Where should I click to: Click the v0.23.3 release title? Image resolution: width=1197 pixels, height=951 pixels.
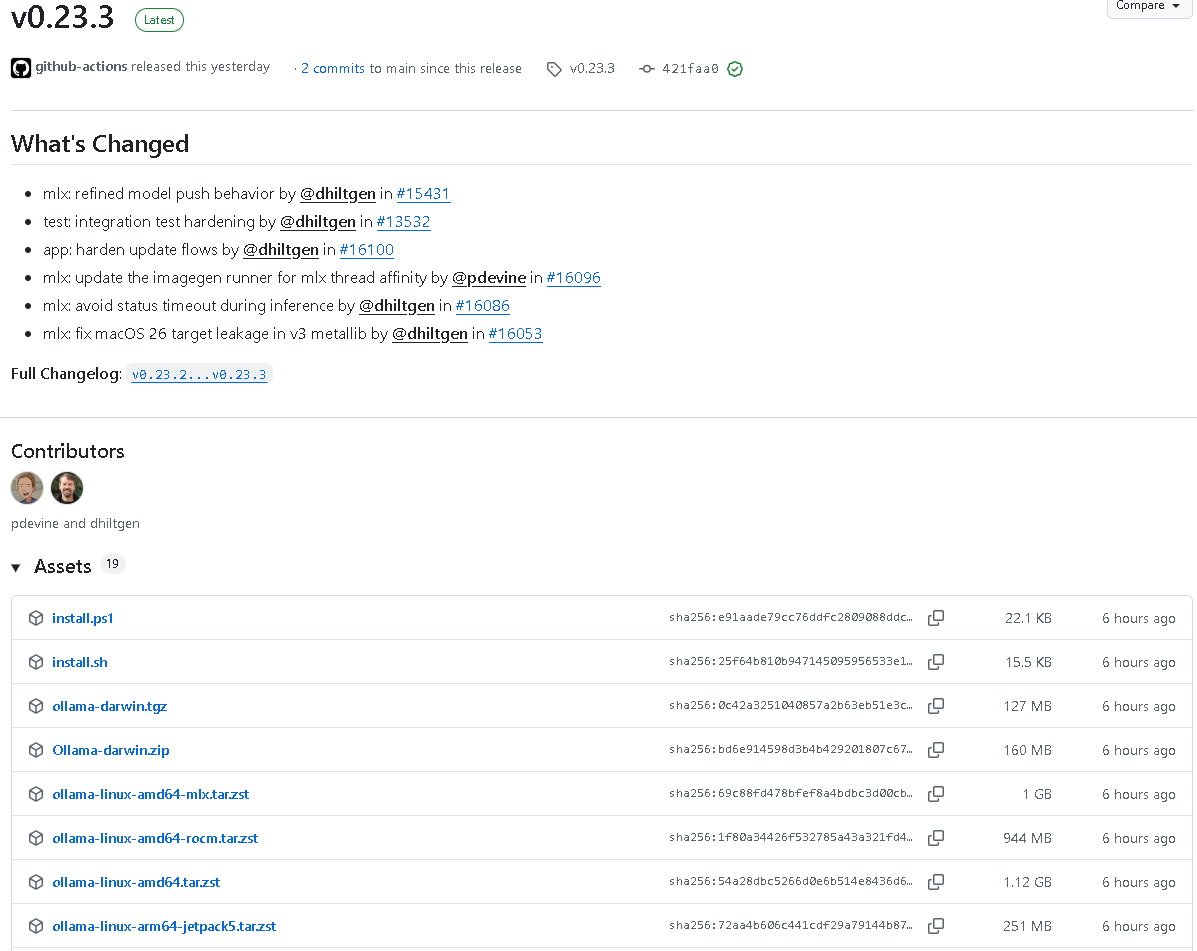pyautogui.click(x=63, y=17)
